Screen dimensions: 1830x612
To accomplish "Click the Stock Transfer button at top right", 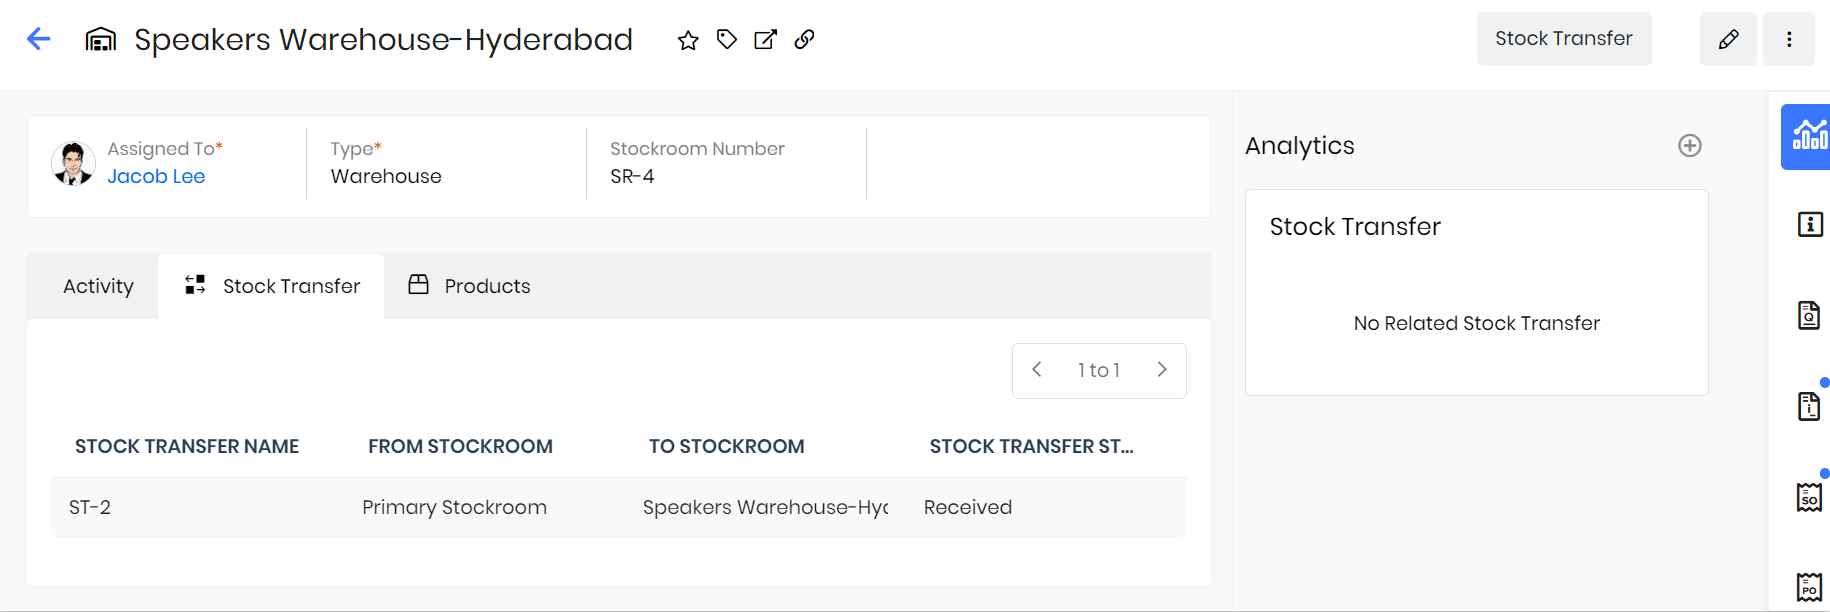I will point(1564,38).
